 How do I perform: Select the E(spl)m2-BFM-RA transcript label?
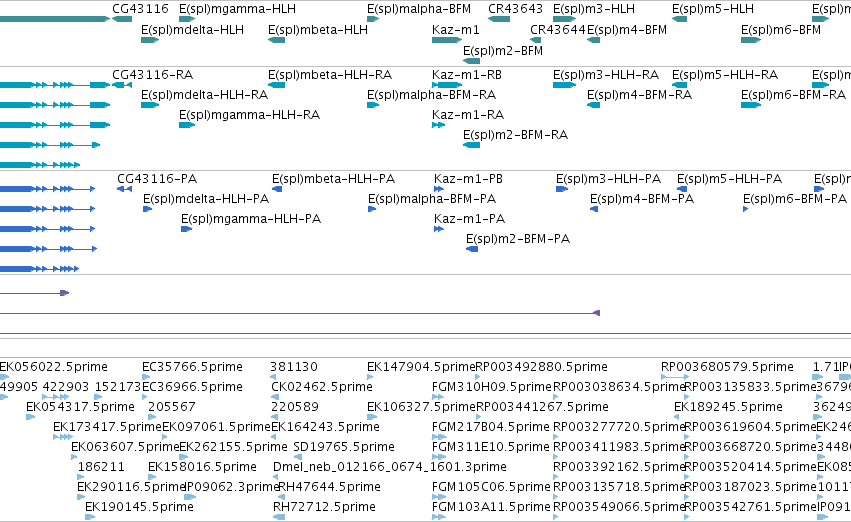coord(515,135)
